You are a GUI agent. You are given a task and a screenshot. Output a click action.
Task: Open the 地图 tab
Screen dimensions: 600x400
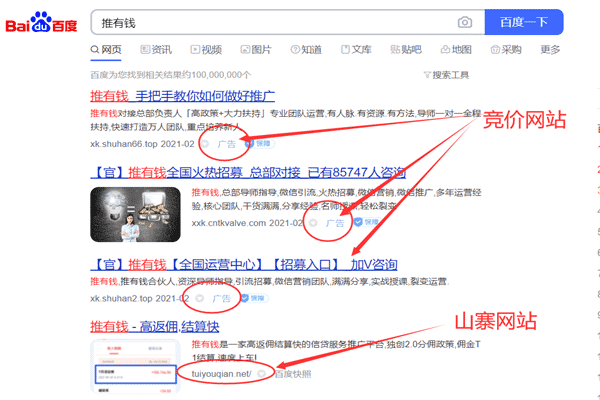point(456,50)
